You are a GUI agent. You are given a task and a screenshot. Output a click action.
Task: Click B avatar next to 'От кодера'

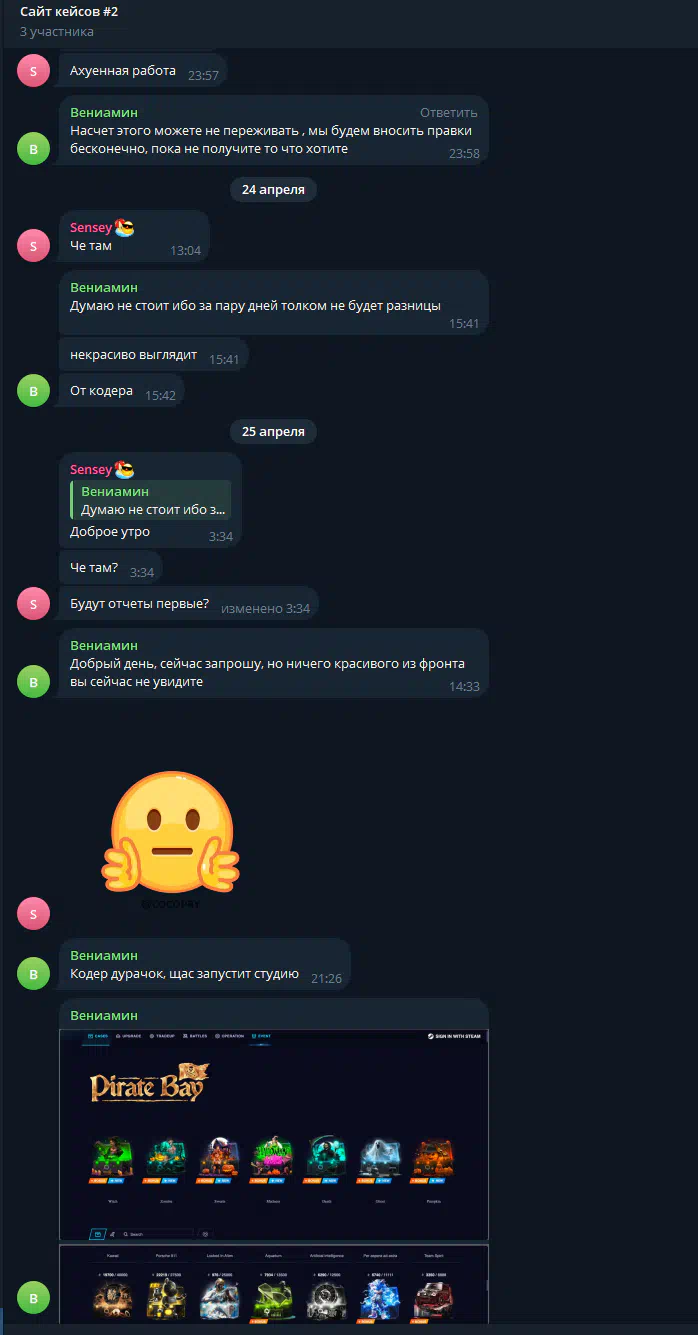coord(33,391)
